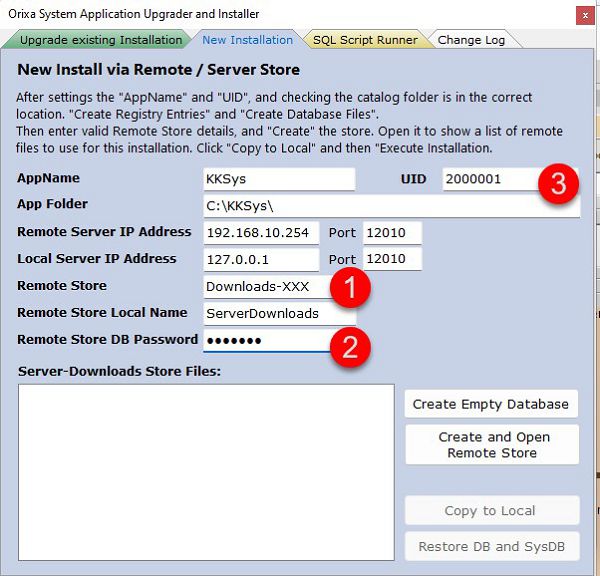Click the Remote Server Port field

(x=392, y=233)
